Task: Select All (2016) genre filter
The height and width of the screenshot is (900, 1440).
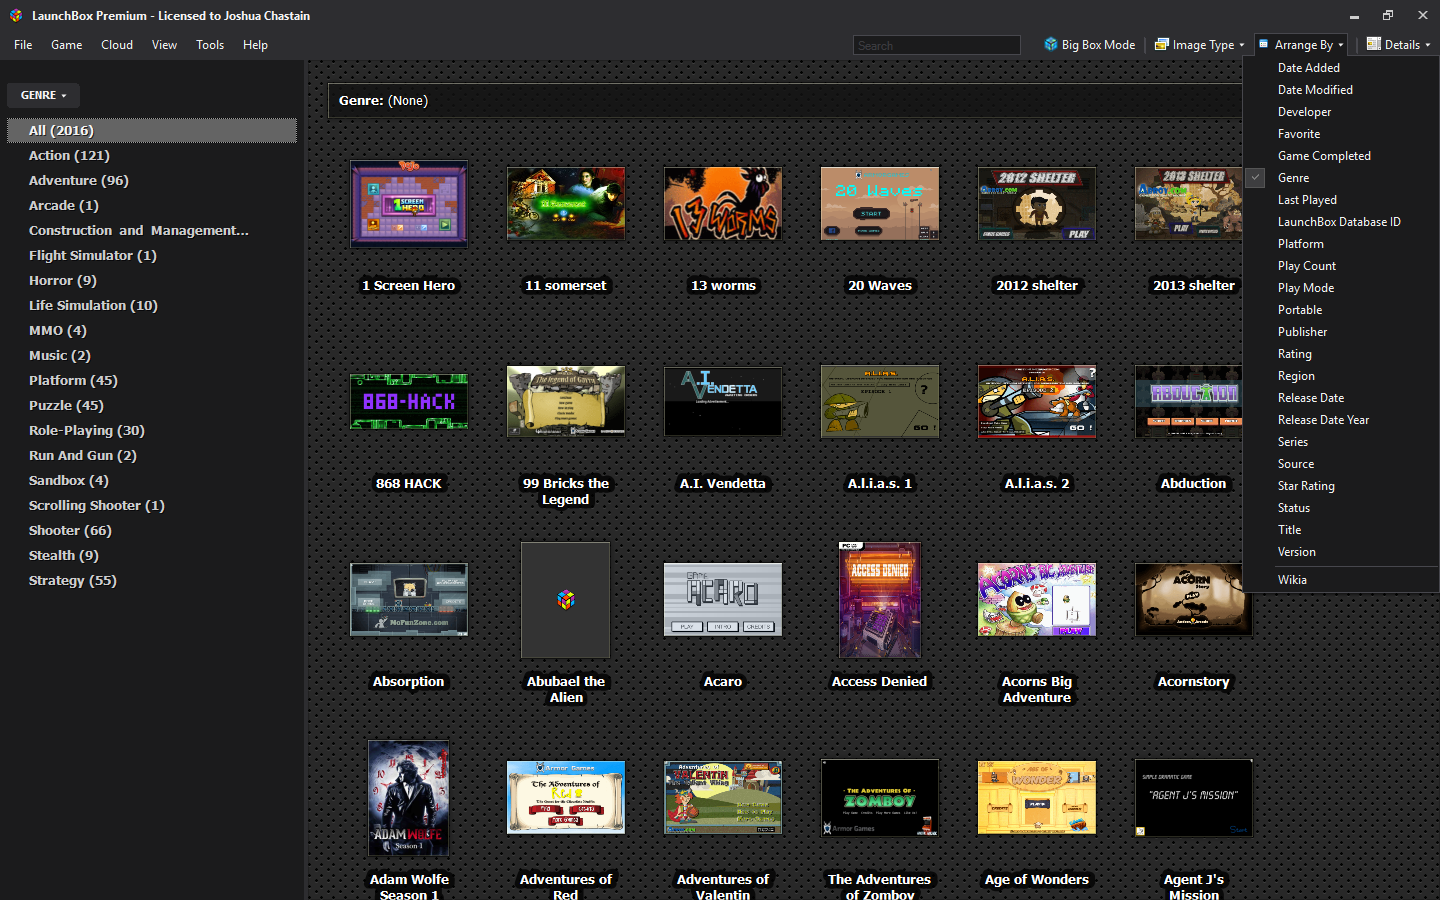Action: 152,130
